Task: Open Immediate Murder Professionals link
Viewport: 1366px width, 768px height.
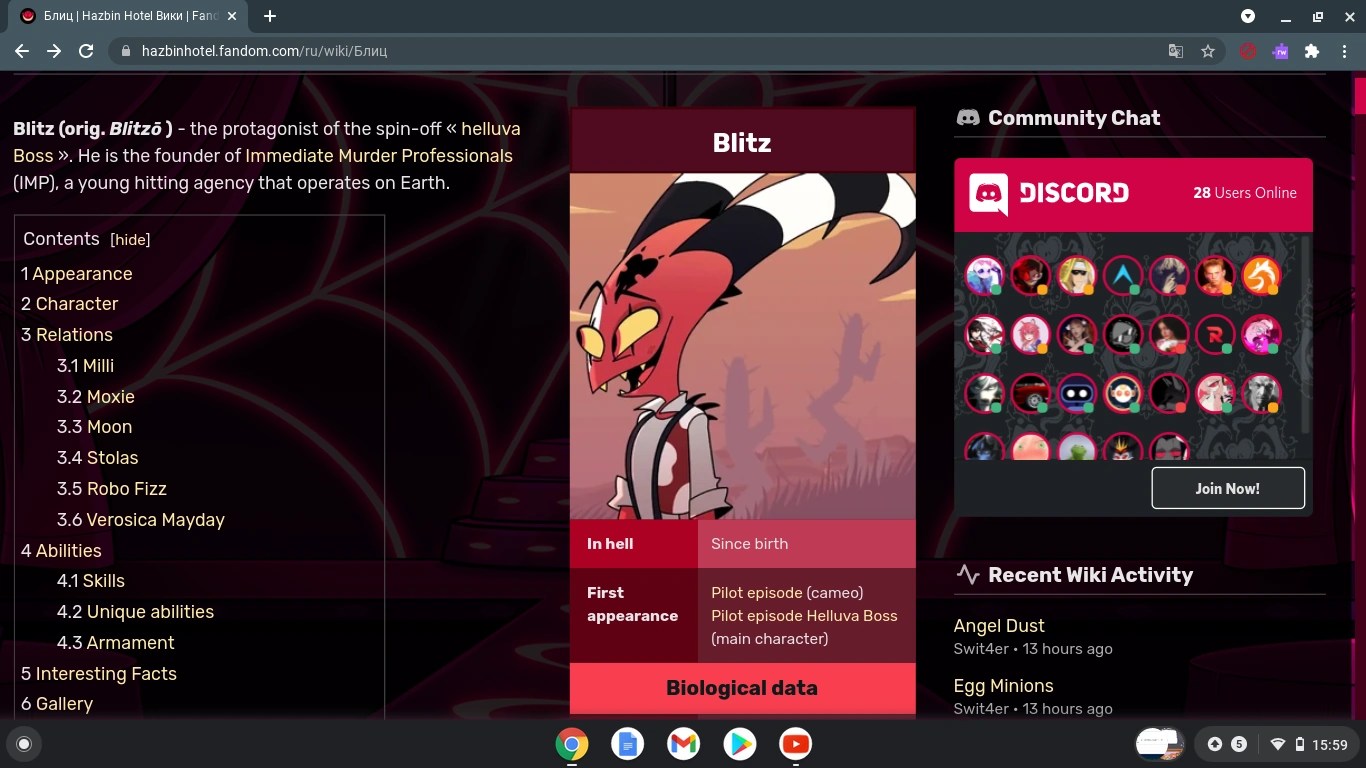Action: pyautogui.click(x=379, y=156)
